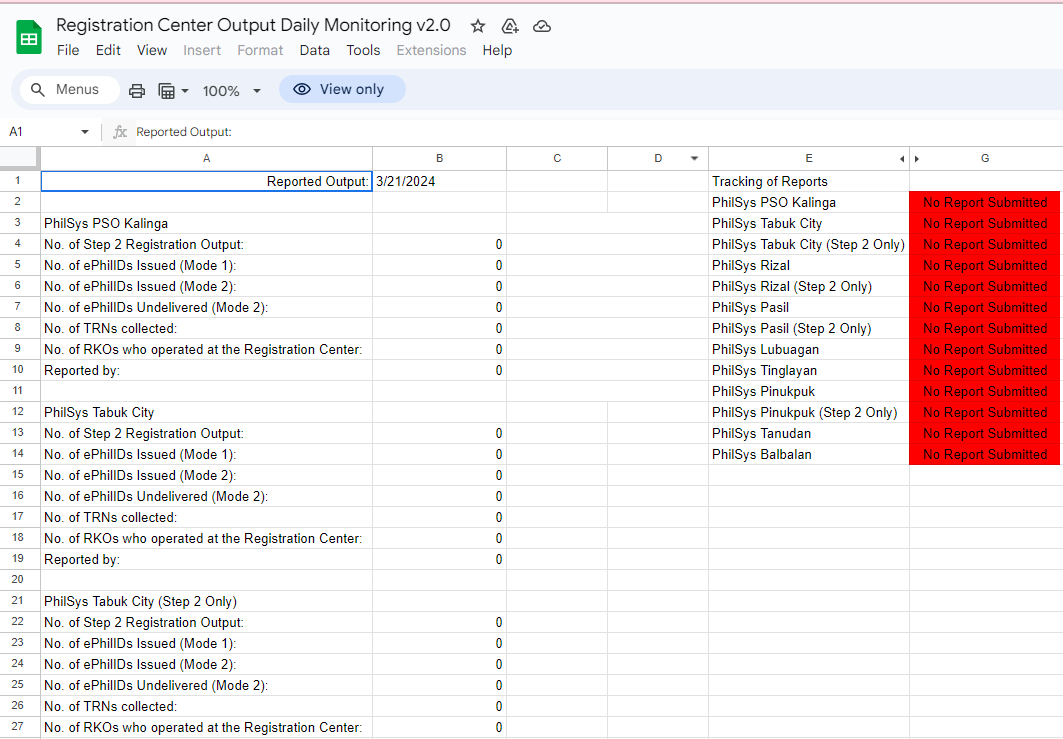1063x739 pixels.
Task: Click cell containing date 3/21/2024
Action: (439, 181)
